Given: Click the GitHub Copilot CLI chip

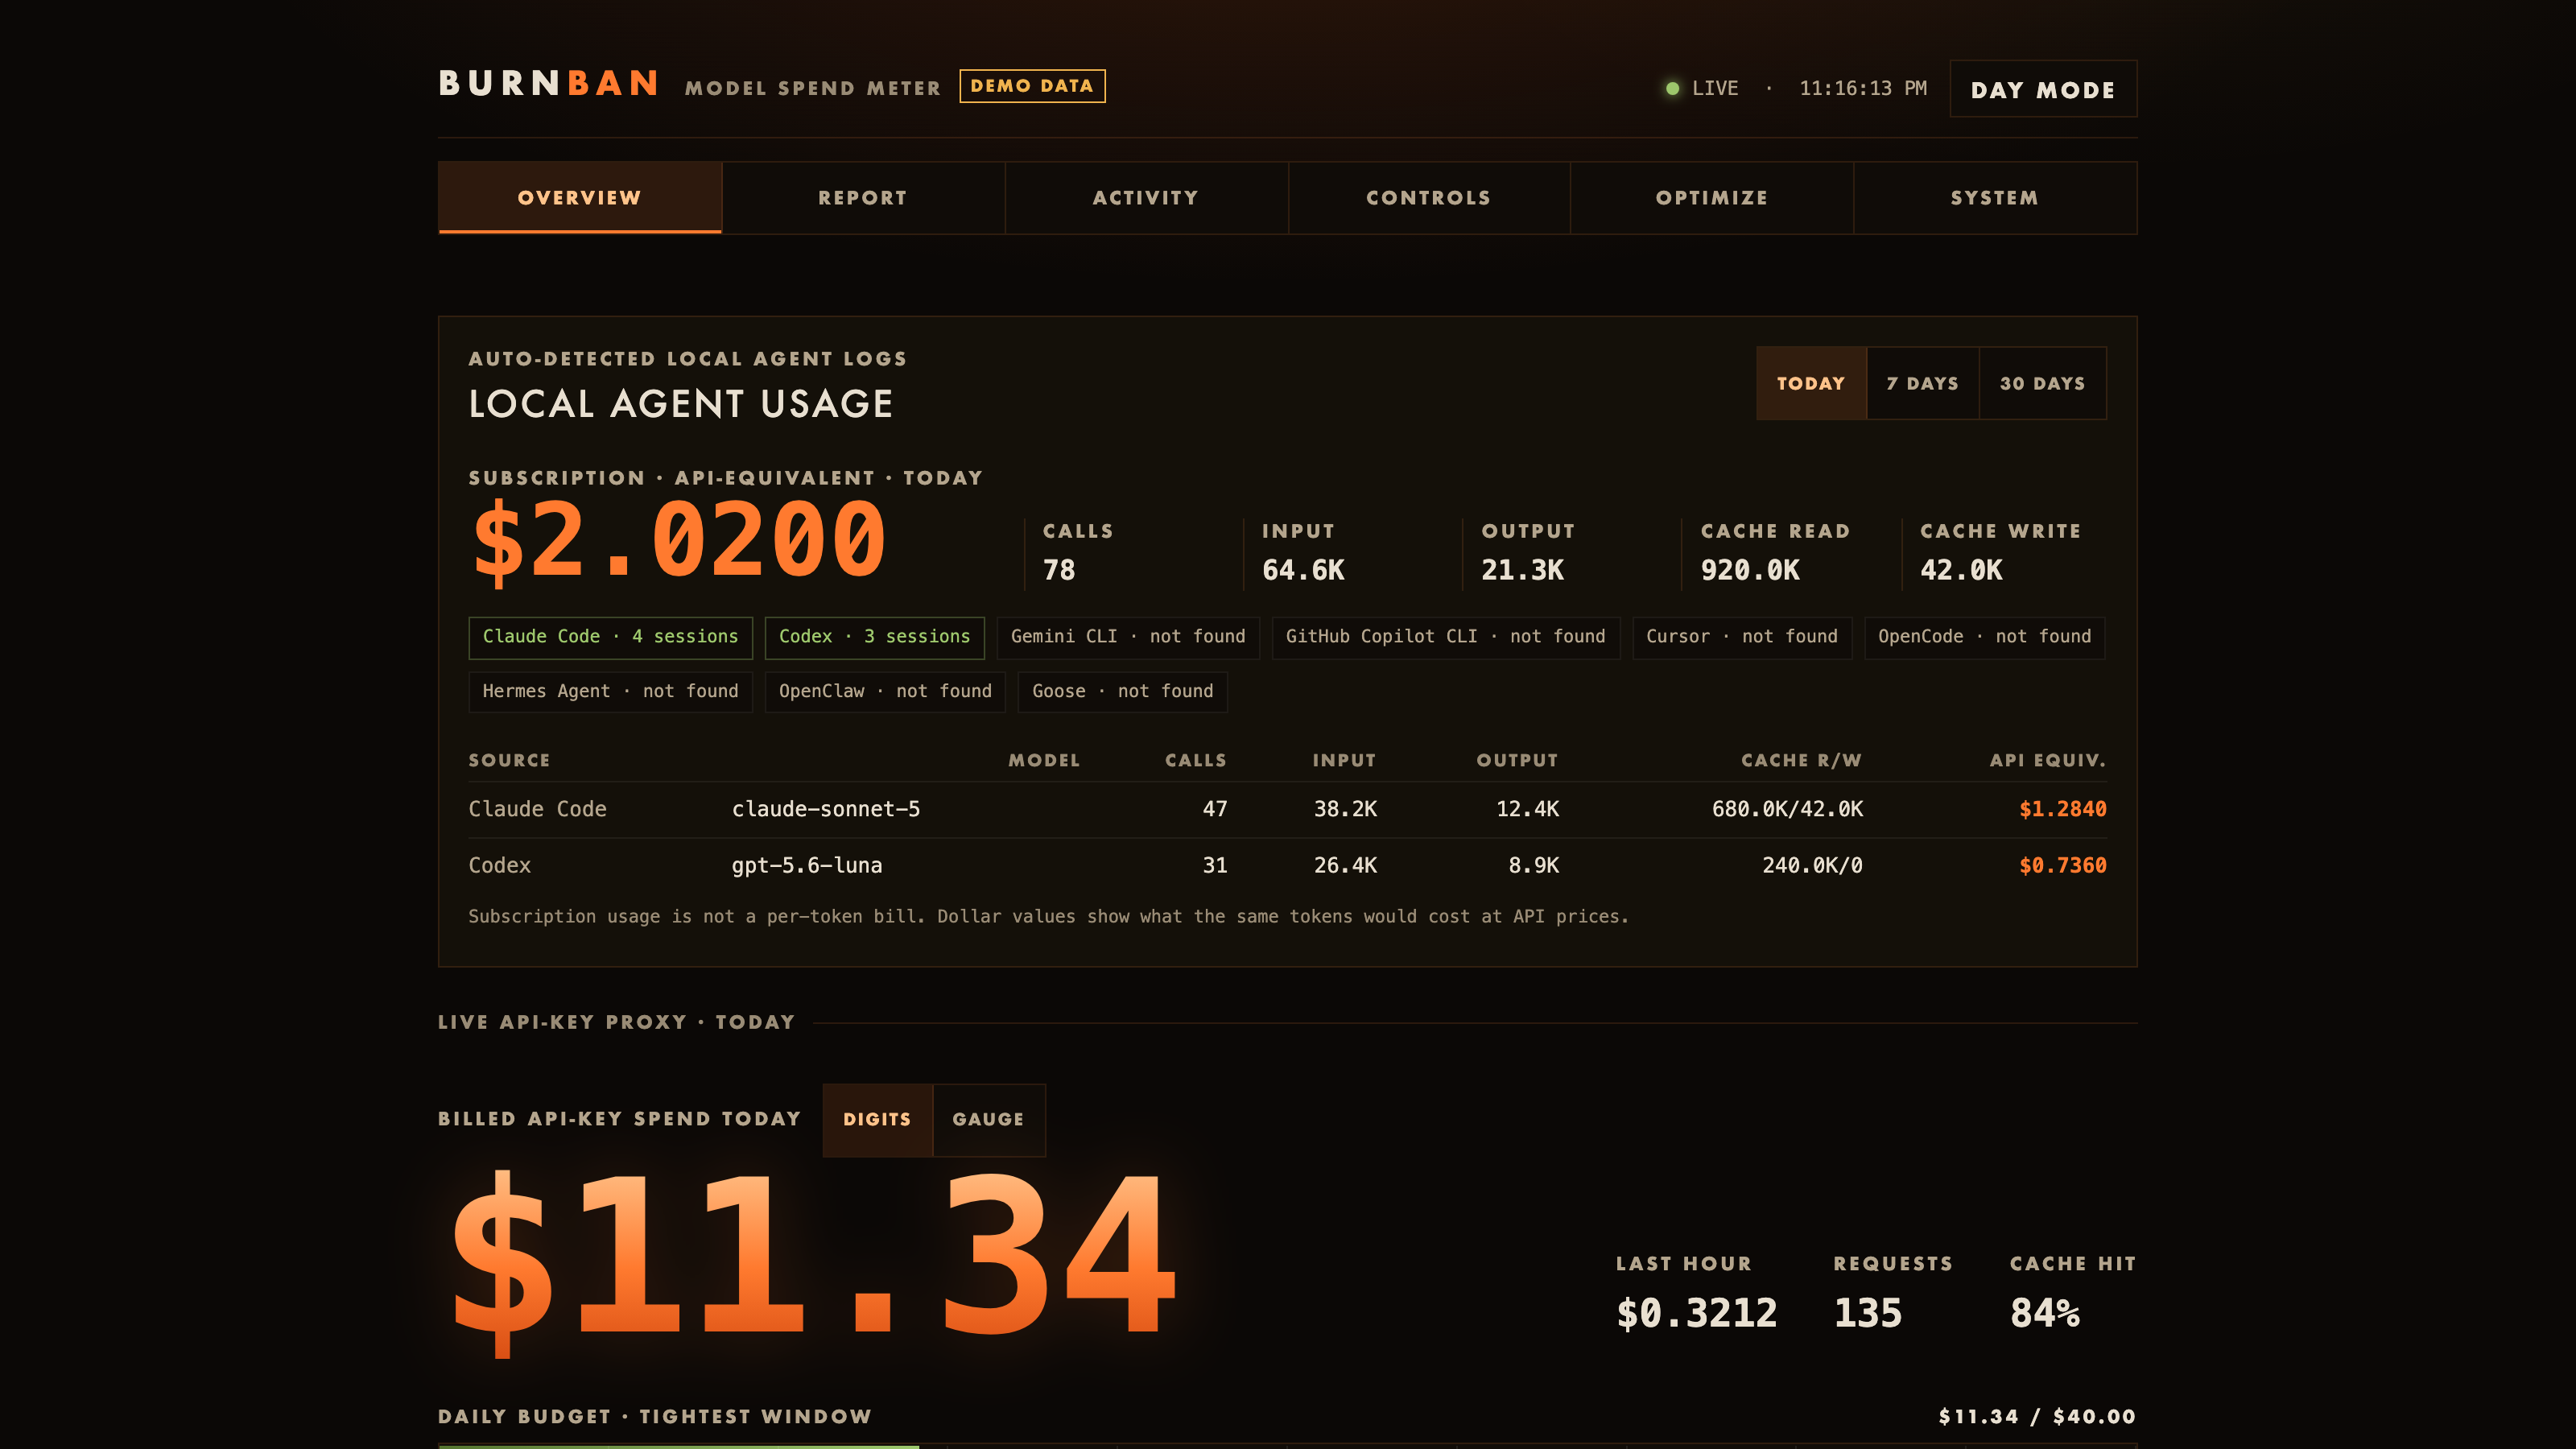Looking at the screenshot, I should pyautogui.click(x=1445, y=637).
